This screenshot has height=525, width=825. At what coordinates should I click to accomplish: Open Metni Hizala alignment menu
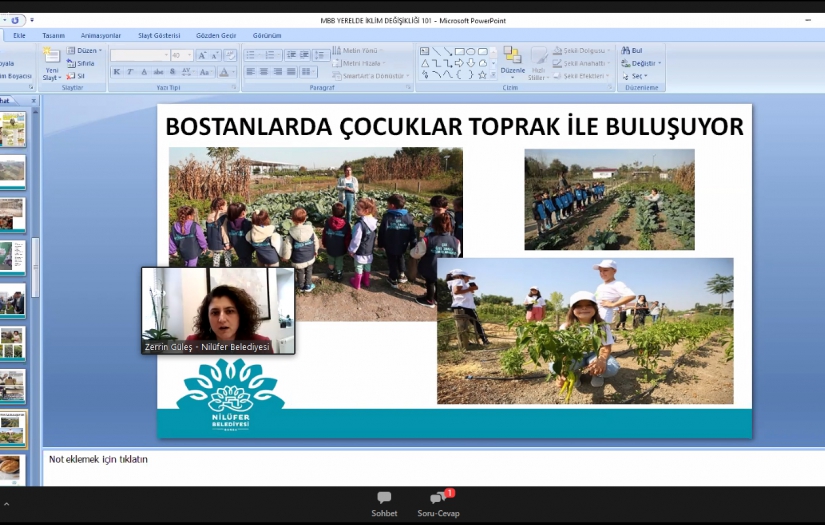pos(359,63)
